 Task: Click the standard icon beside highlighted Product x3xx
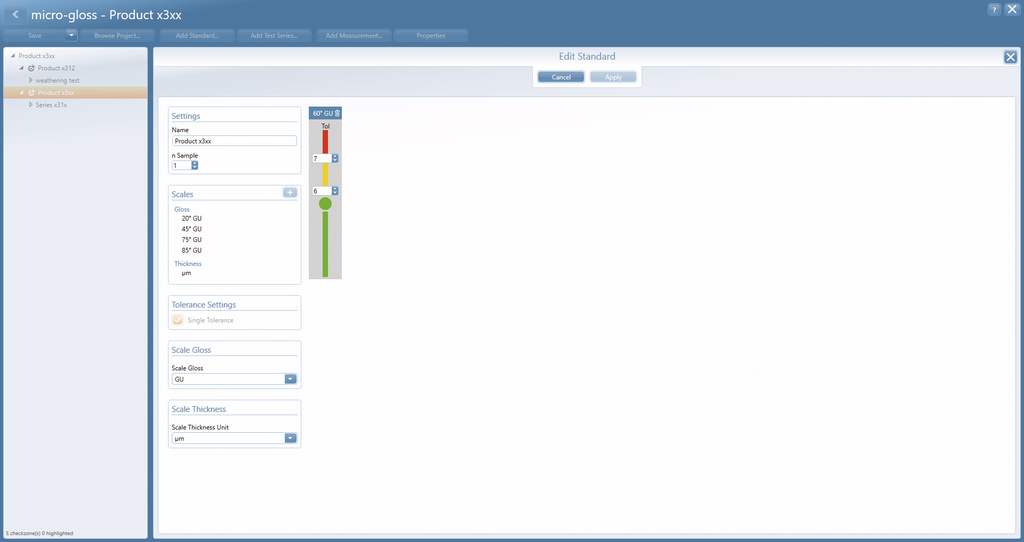31,93
